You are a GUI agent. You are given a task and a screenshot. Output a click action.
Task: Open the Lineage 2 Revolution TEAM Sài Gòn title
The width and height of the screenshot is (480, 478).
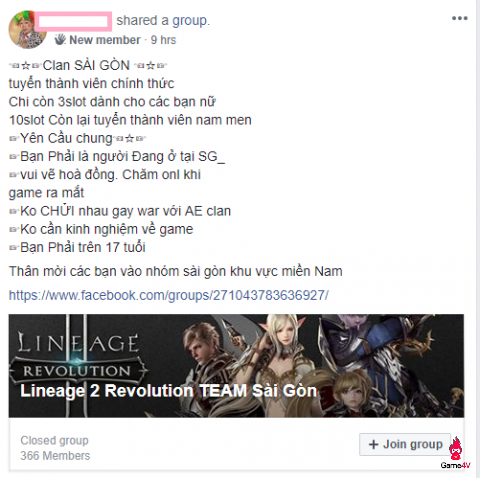coord(168,391)
